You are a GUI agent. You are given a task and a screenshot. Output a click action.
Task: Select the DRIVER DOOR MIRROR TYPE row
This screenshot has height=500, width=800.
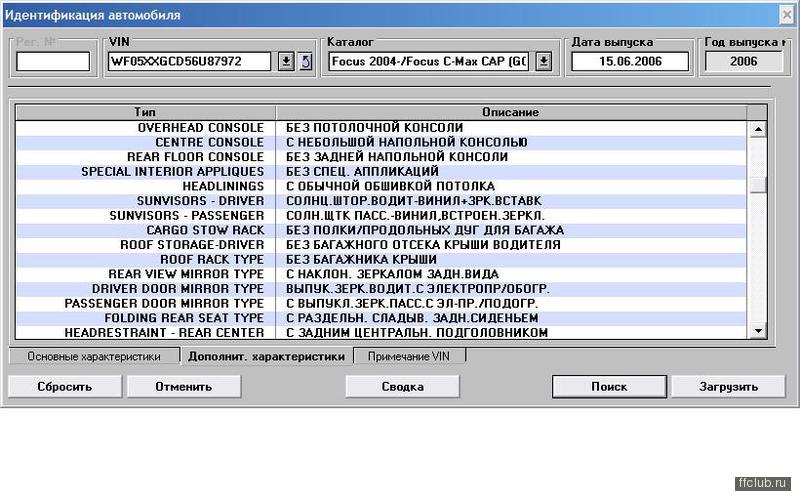point(381,289)
